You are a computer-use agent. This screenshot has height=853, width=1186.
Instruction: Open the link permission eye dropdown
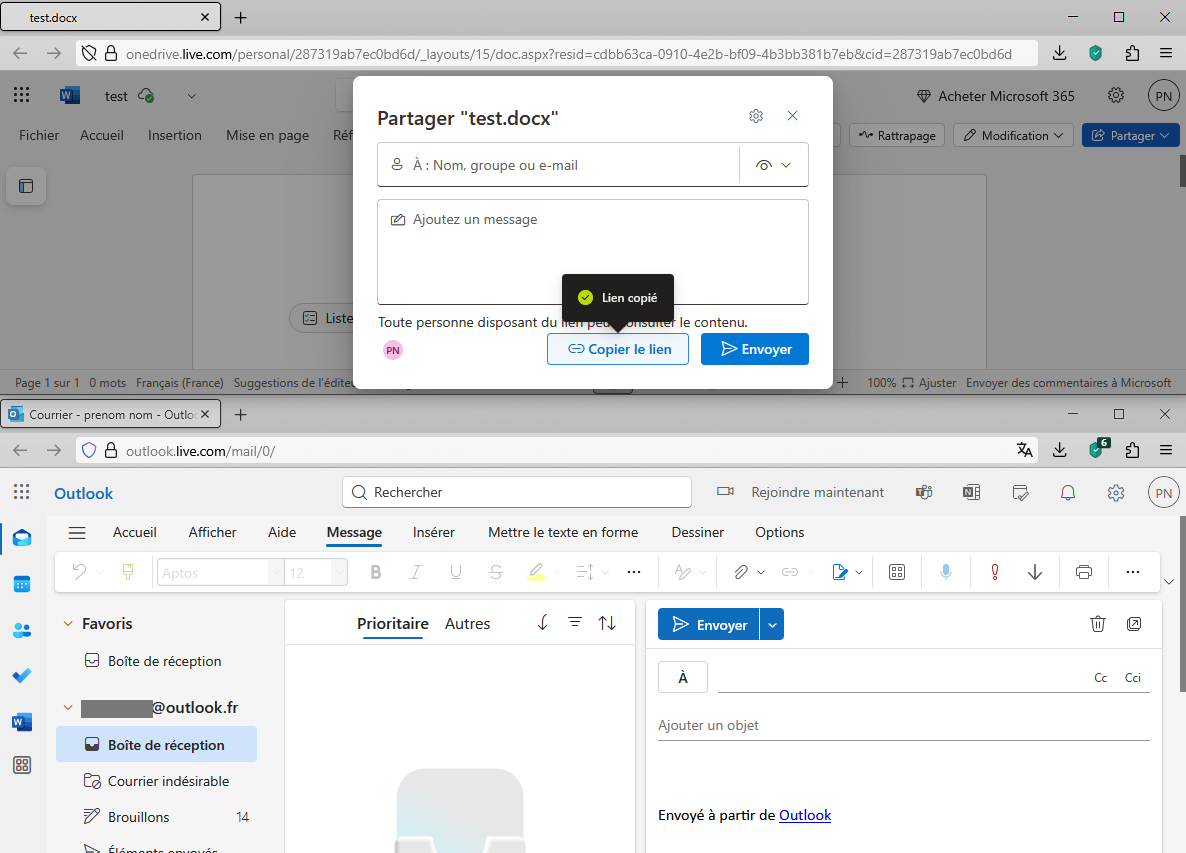[x=773, y=165]
